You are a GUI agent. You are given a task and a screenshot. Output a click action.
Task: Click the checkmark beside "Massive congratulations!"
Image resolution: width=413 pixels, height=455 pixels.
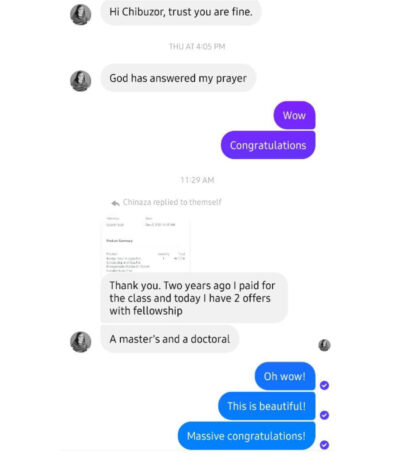click(324, 445)
